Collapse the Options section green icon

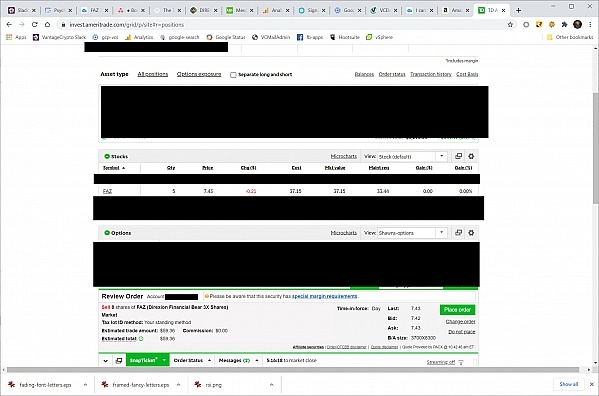107,233
